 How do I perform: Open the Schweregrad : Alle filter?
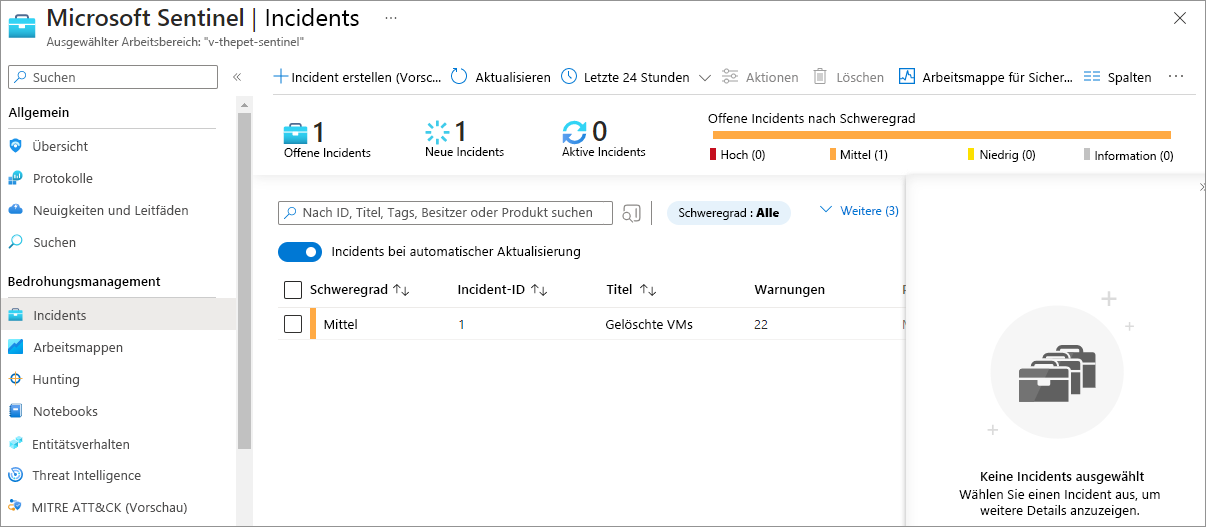click(728, 213)
